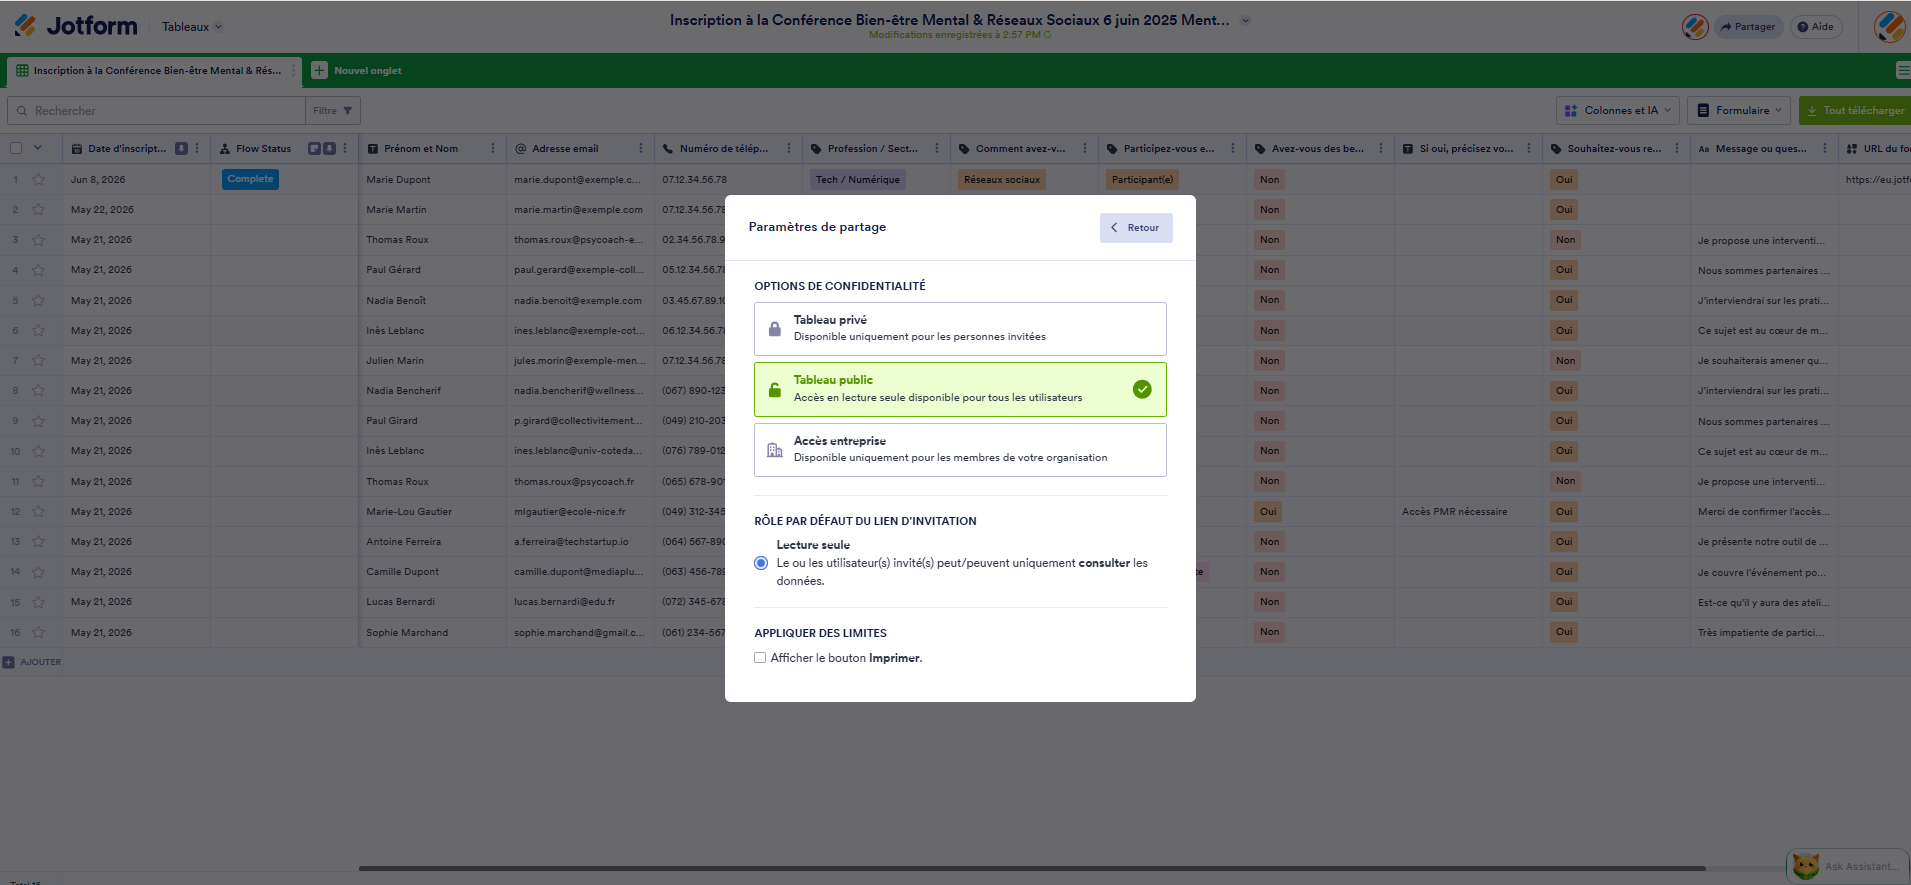This screenshot has height=885, width=1911.
Task: Open Comment avez-vous column menu
Action: (x=1085, y=149)
